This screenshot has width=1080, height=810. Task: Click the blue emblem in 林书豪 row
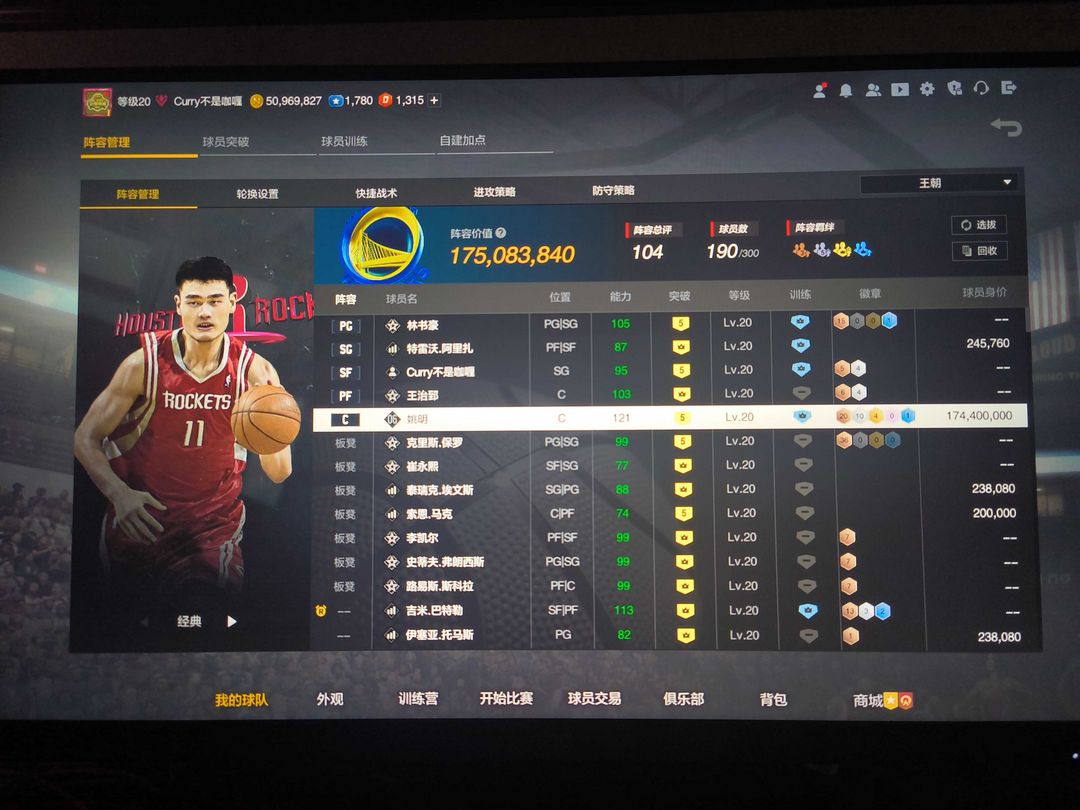point(889,321)
